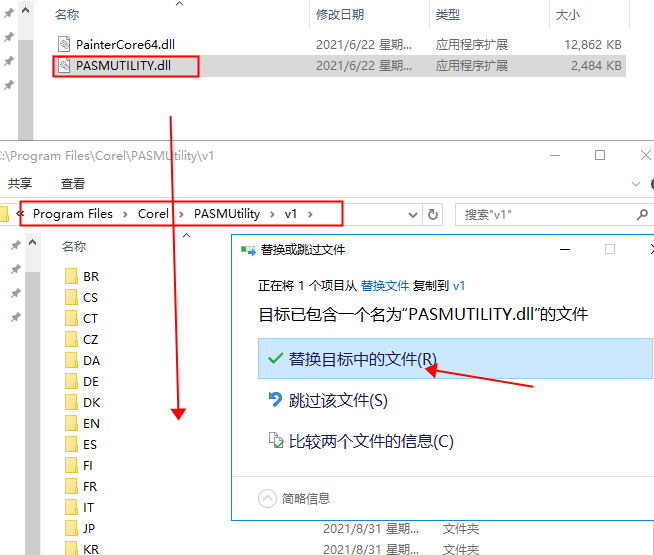Open the DK folder
654x555 pixels.
coord(83,402)
